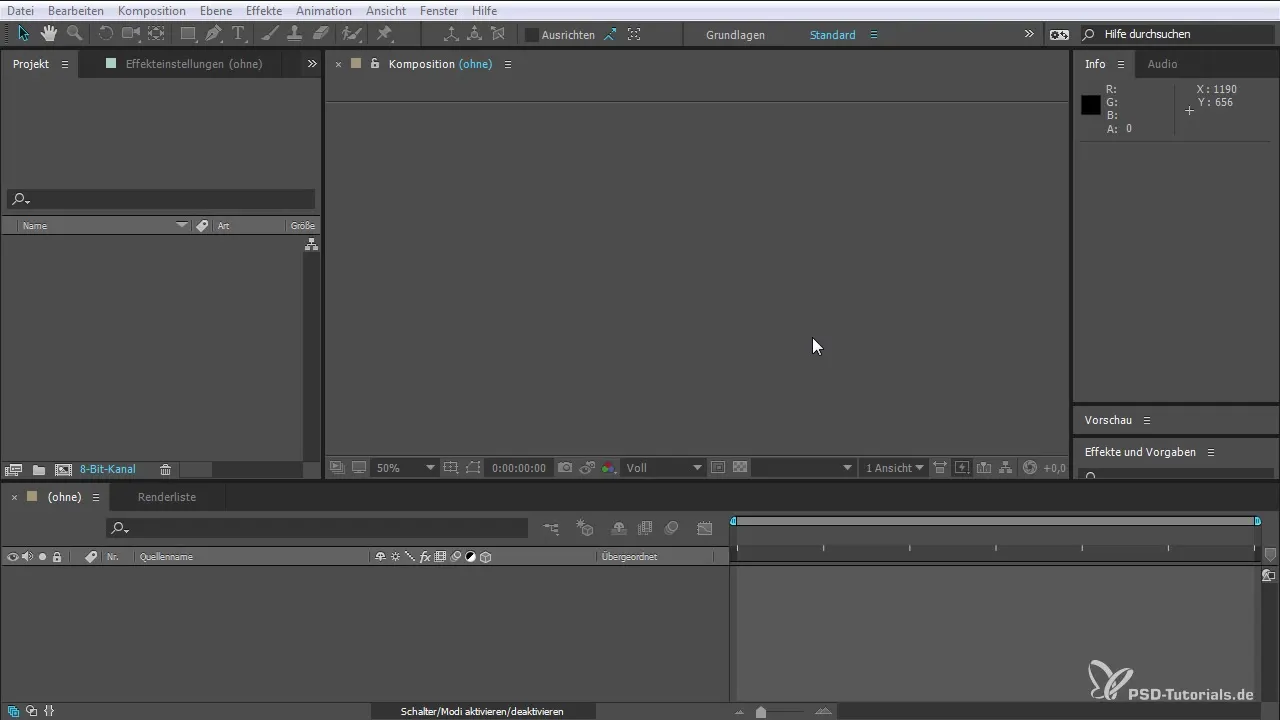Open the Animation menu
The width and height of the screenshot is (1280, 720).
(x=324, y=10)
